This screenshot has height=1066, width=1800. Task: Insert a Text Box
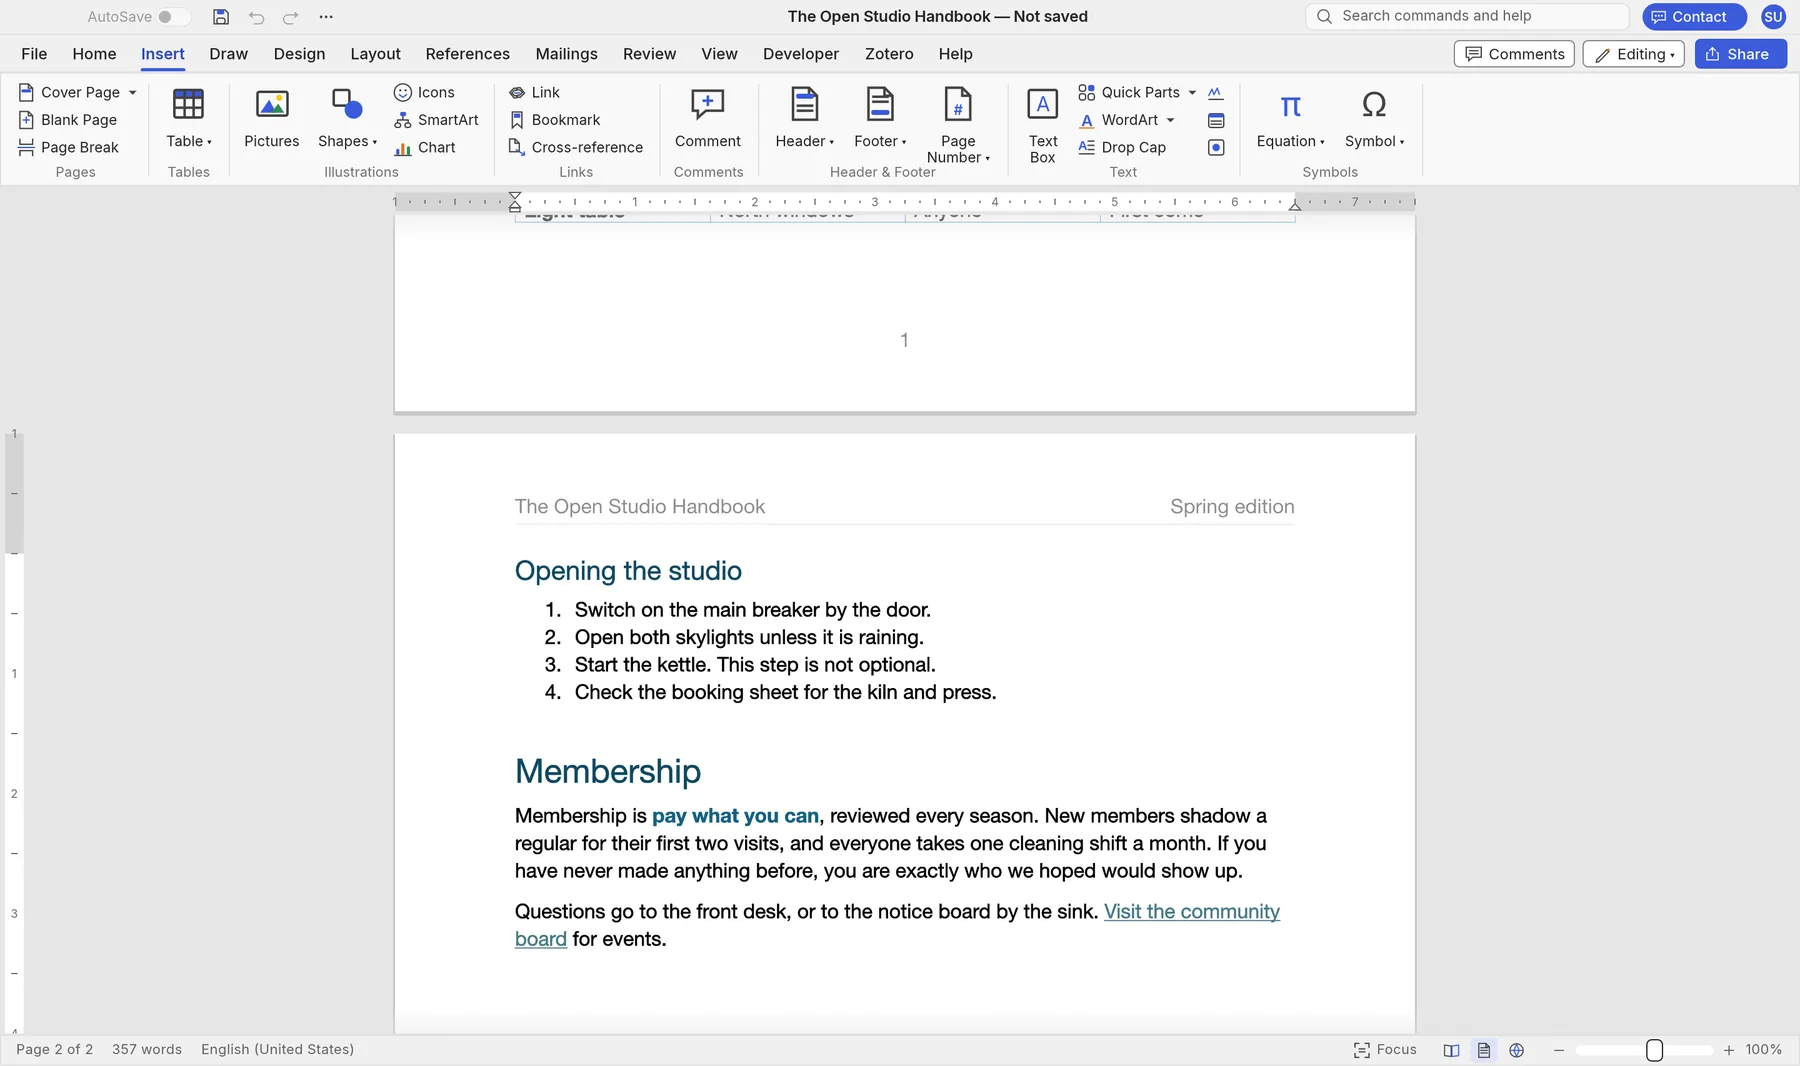pos(1042,126)
